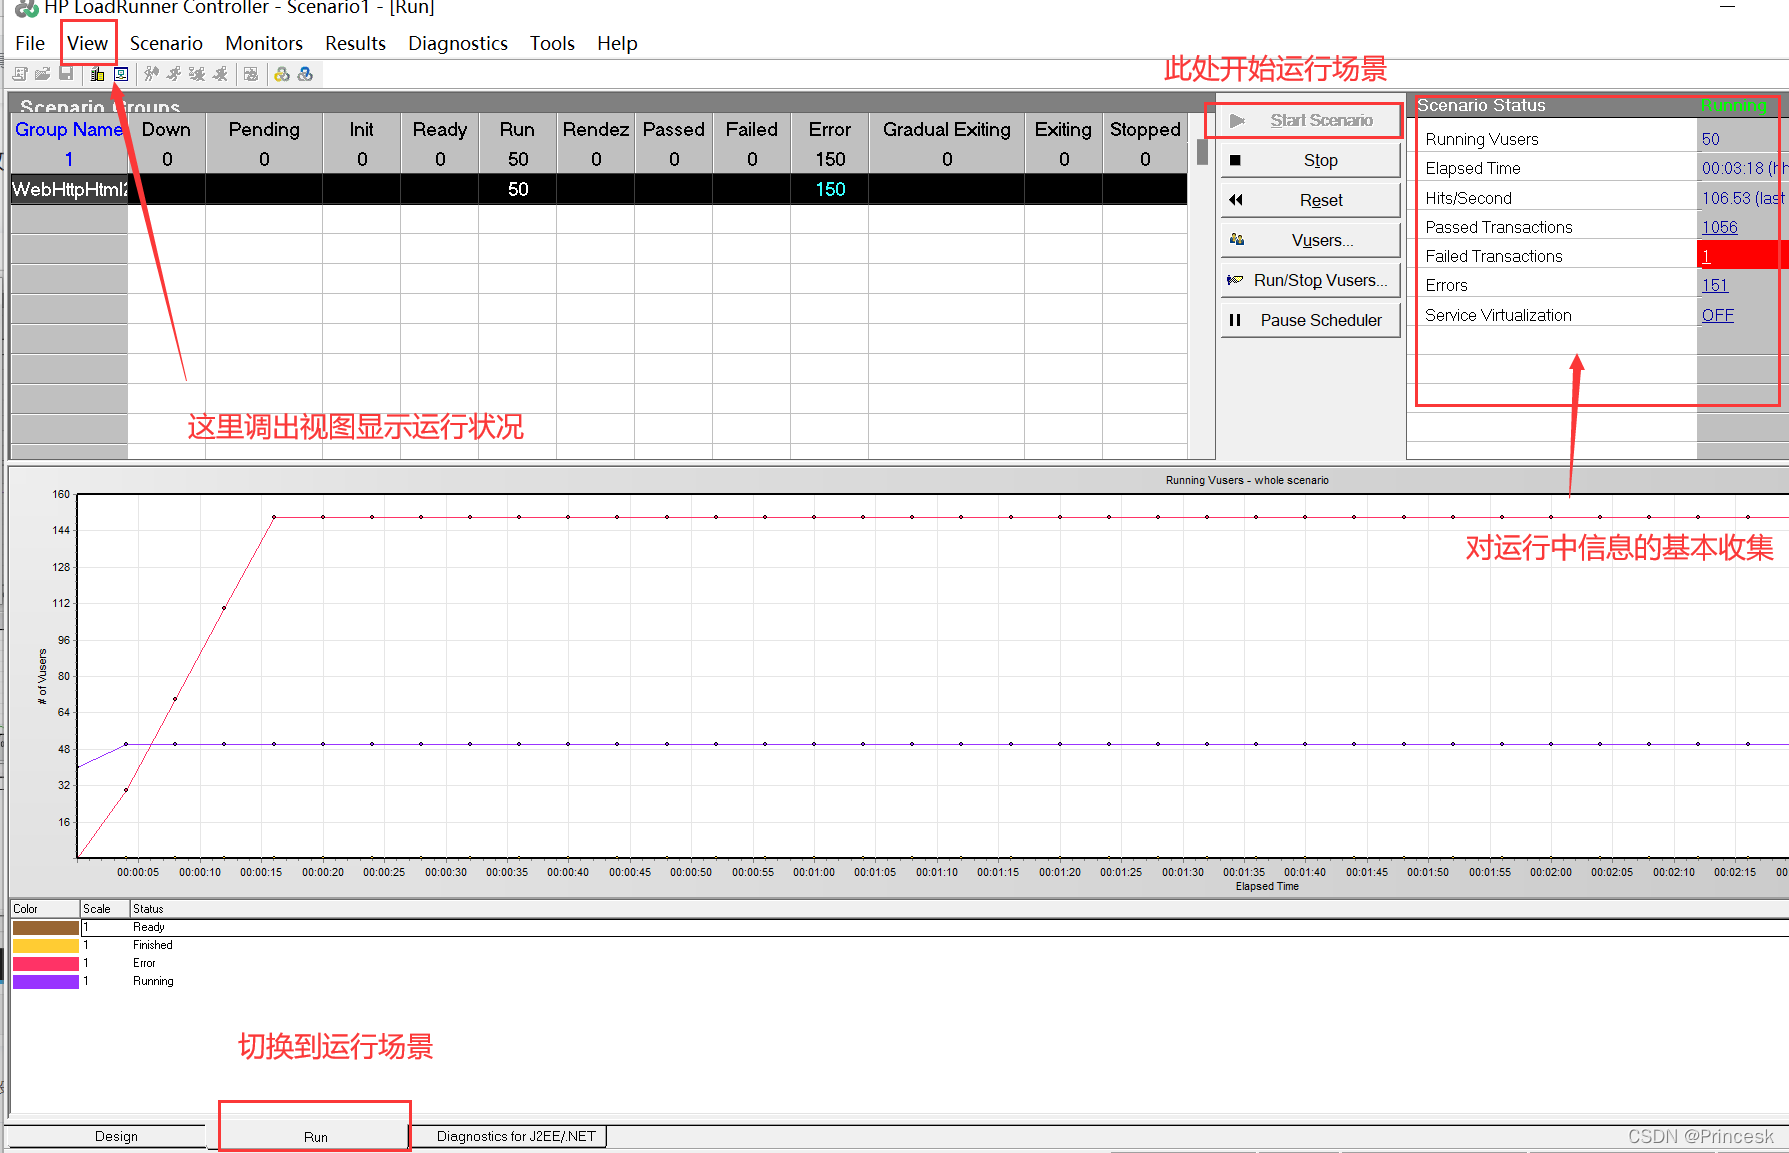Open the Diagnostics menu
This screenshot has width=1789, height=1153.
click(458, 43)
